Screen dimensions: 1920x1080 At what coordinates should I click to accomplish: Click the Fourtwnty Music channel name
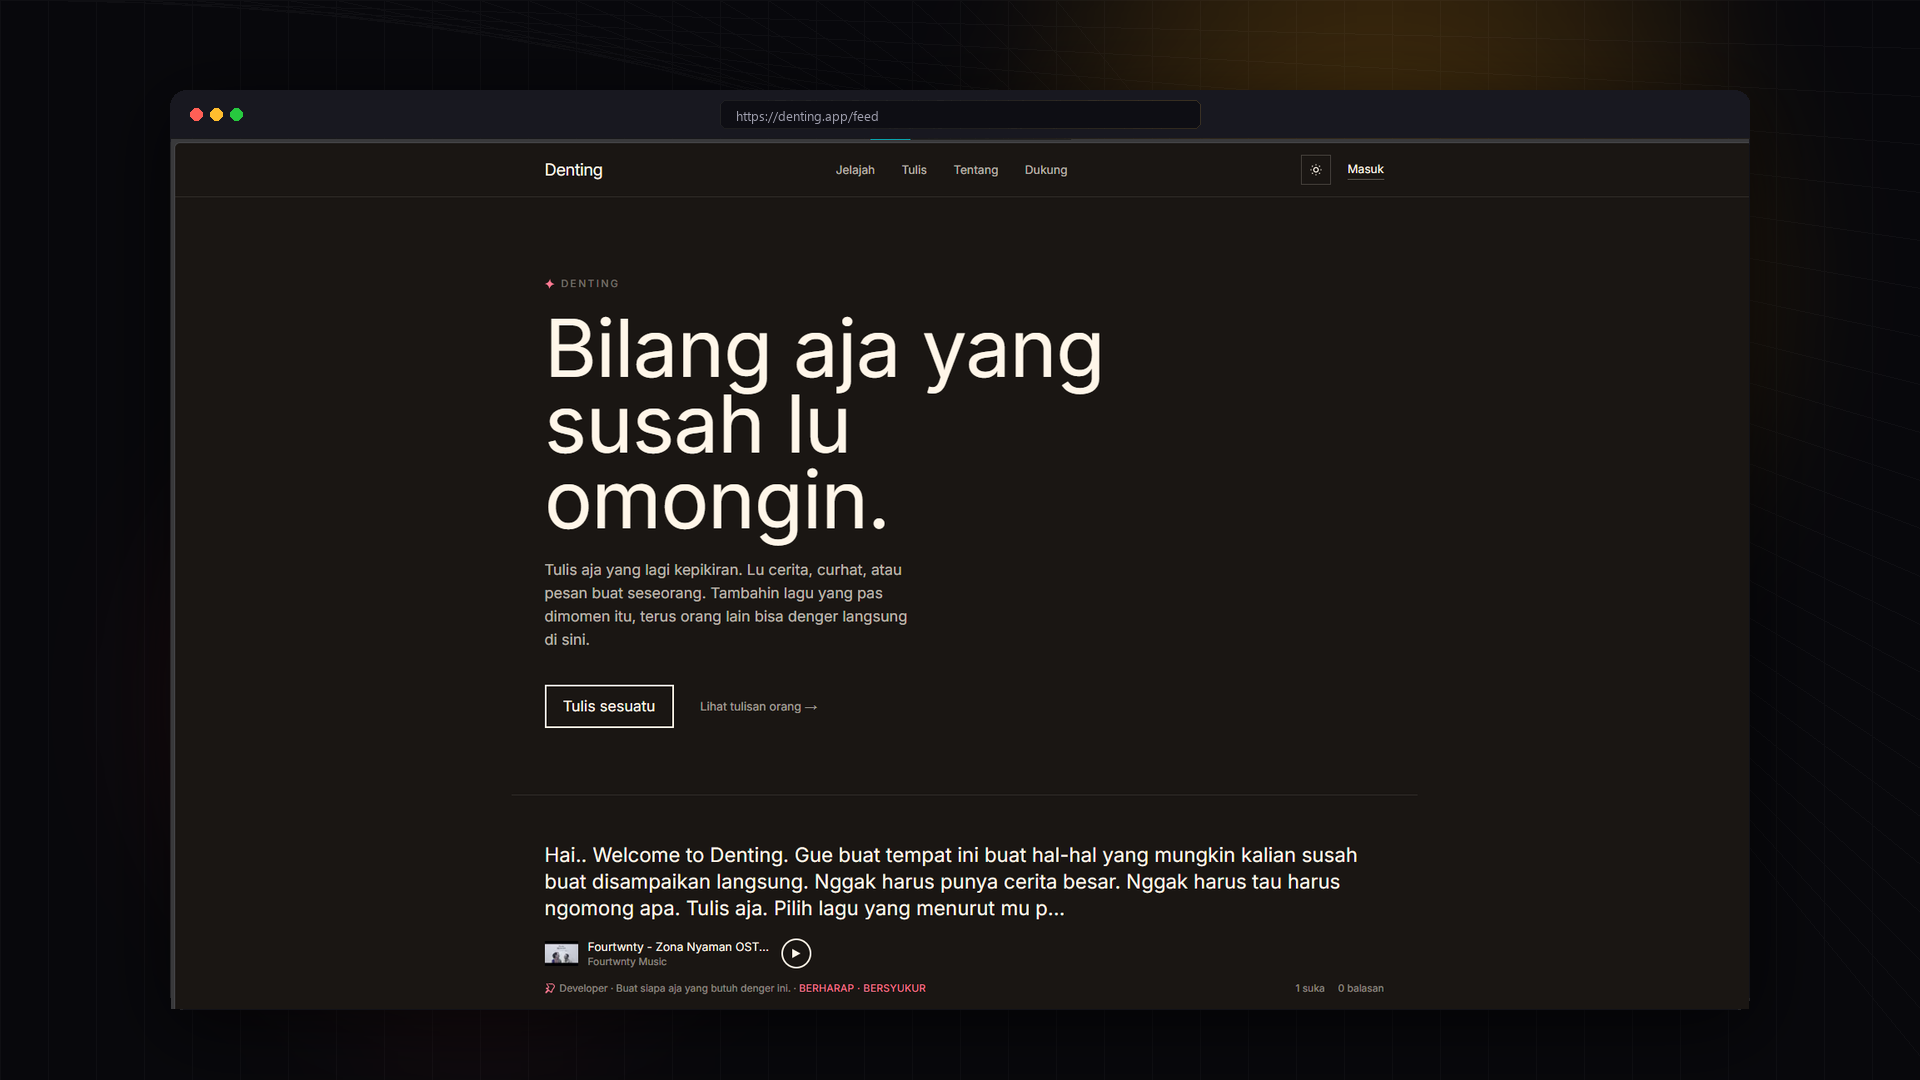tap(627, 962)
